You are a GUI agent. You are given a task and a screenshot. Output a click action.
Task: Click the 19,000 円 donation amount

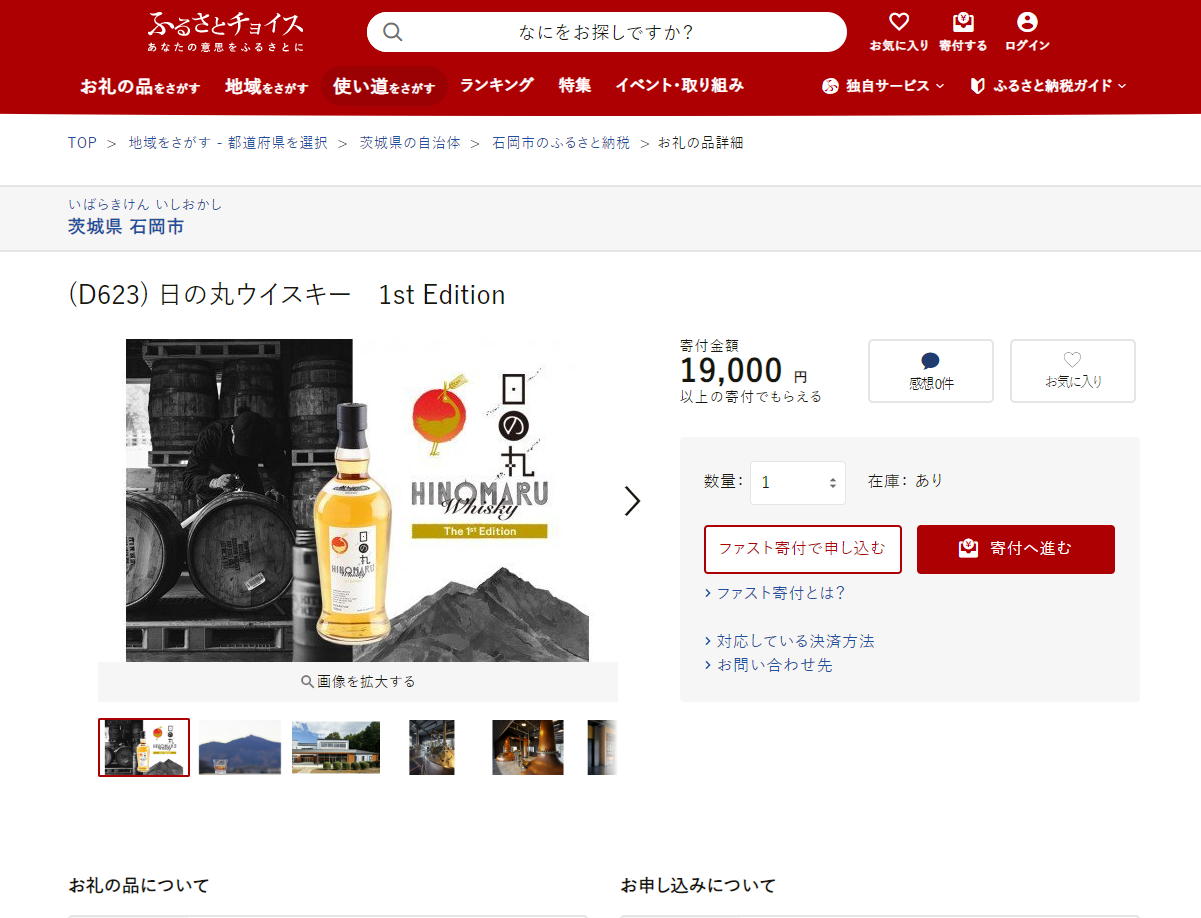744,372
